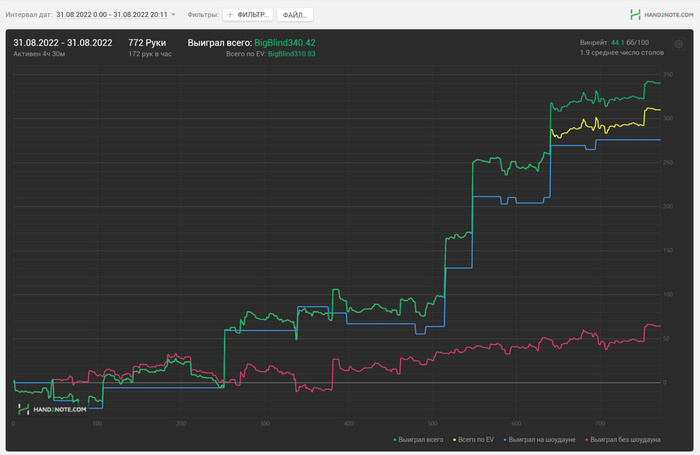
Task: Click the Hand2Note logo top right
Action: point(662,15)
